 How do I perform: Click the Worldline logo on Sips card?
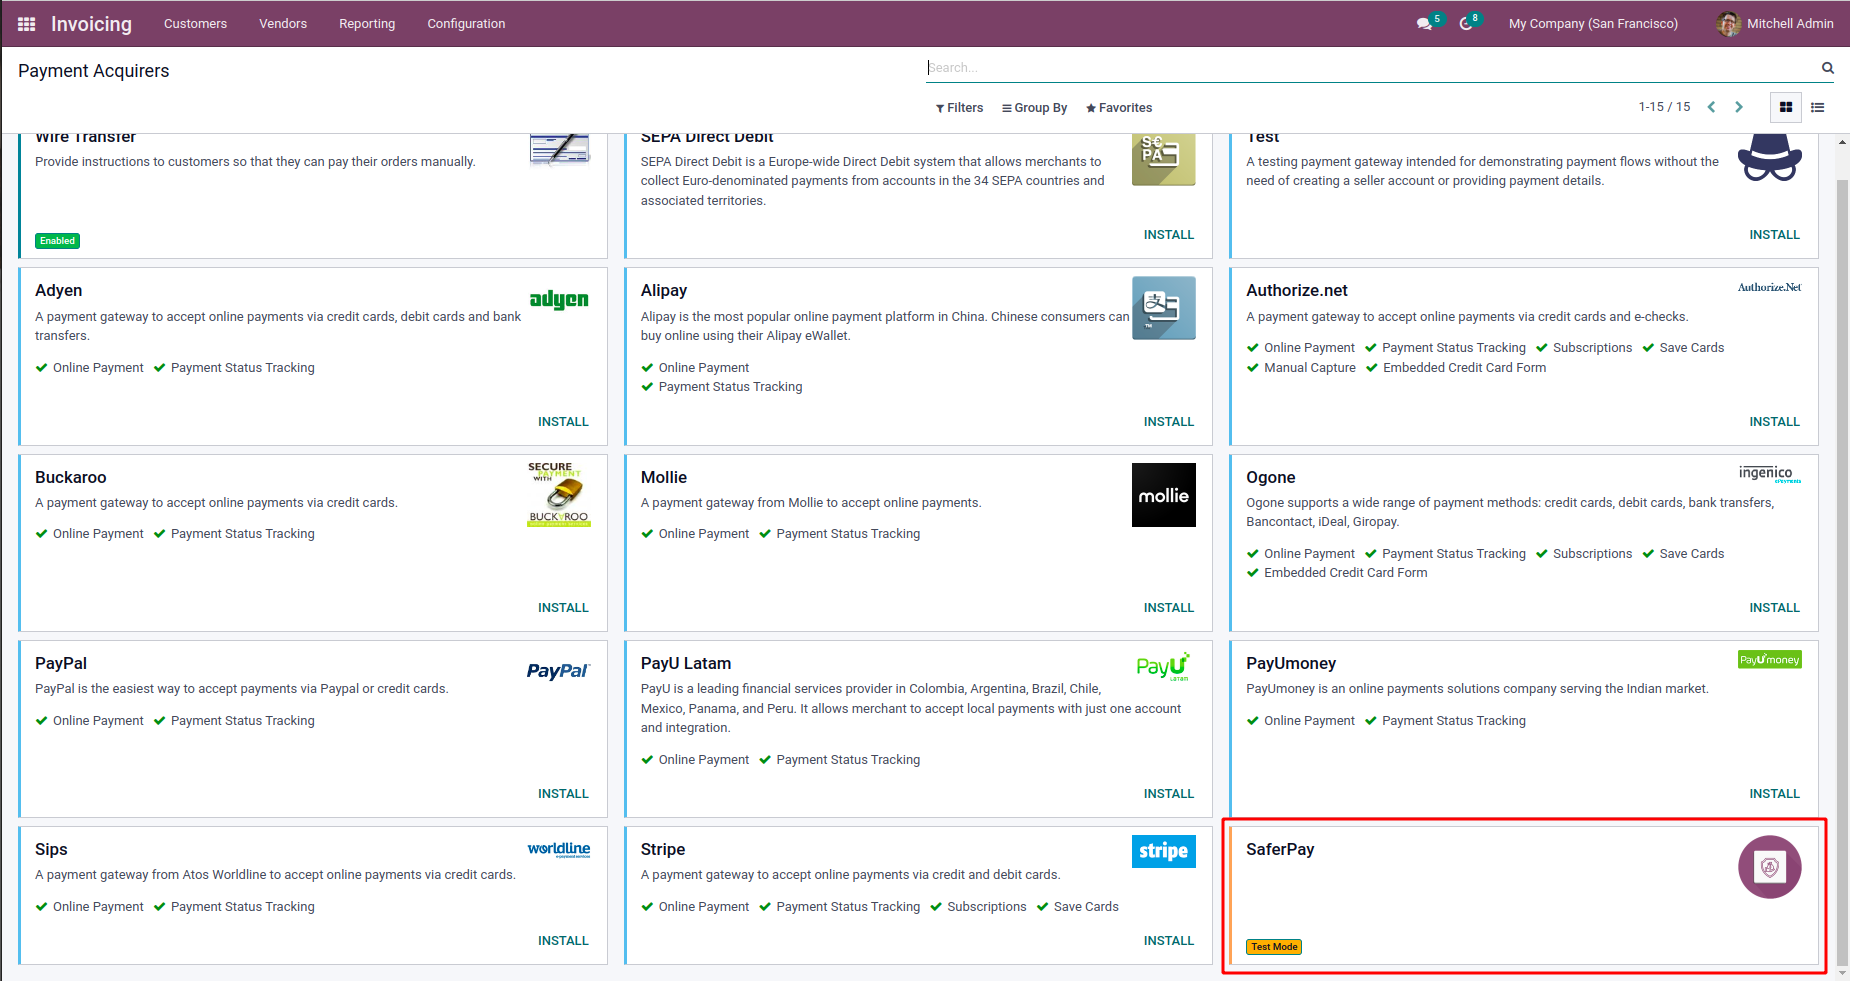tap(559, 849)
